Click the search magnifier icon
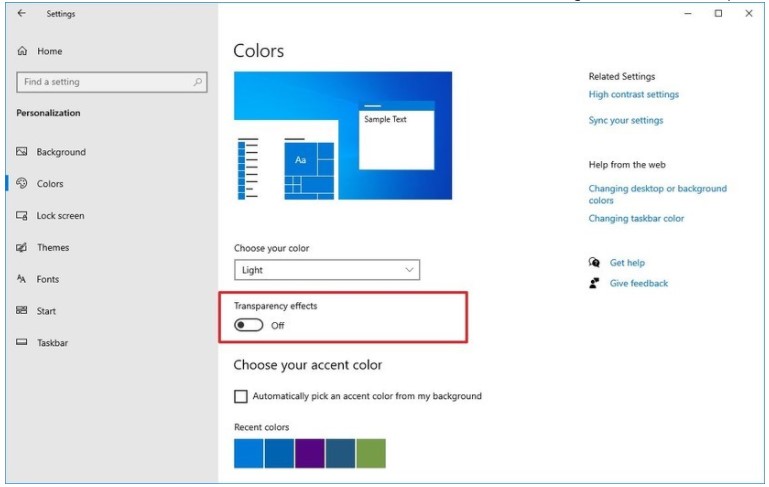The width and height of the screenshot is (769, 487). 198,82
